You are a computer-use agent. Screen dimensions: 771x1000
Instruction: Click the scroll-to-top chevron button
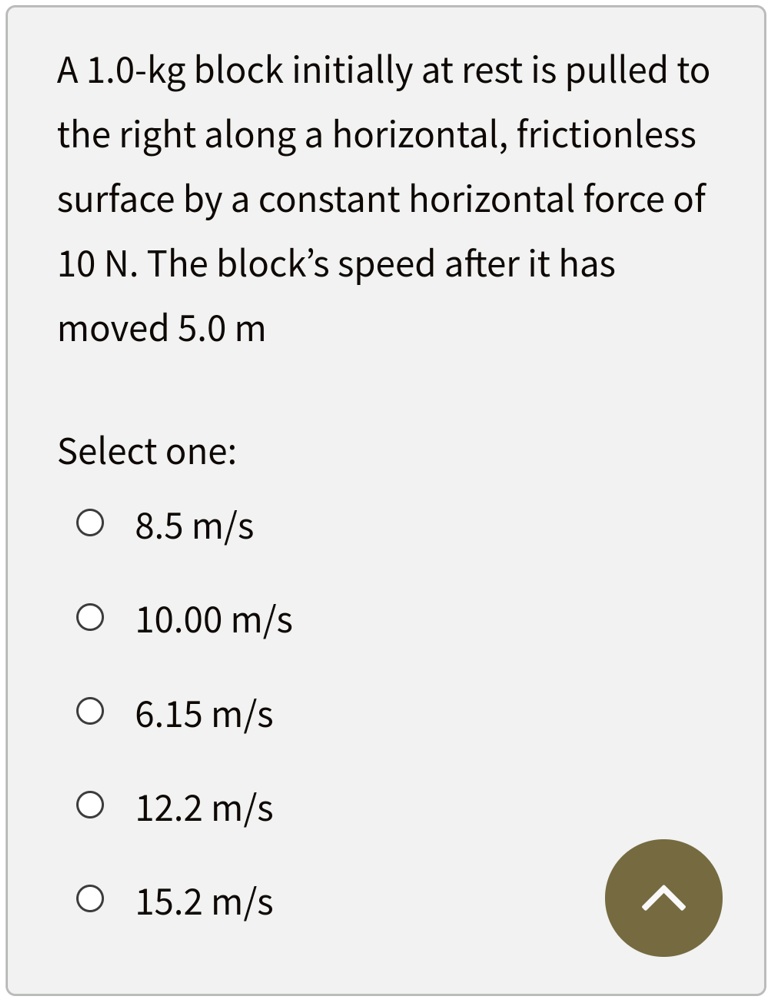pos(663,897)
